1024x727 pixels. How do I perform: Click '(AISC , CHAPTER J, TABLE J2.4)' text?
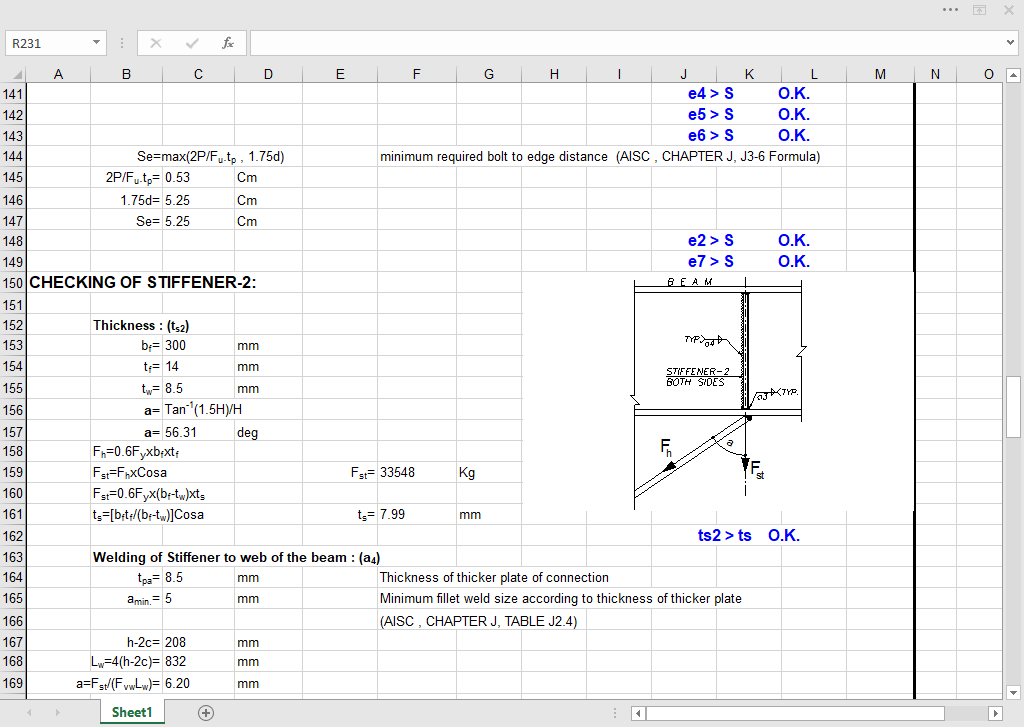[x=478, y=621]
